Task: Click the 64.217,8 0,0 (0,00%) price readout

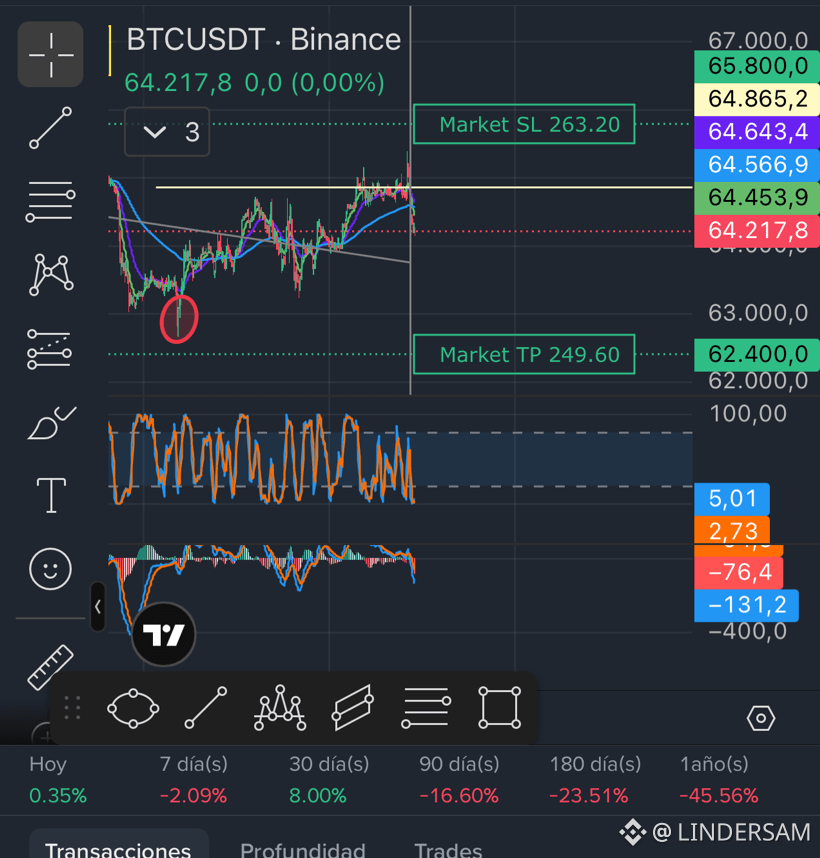Action: click(254, 83)
